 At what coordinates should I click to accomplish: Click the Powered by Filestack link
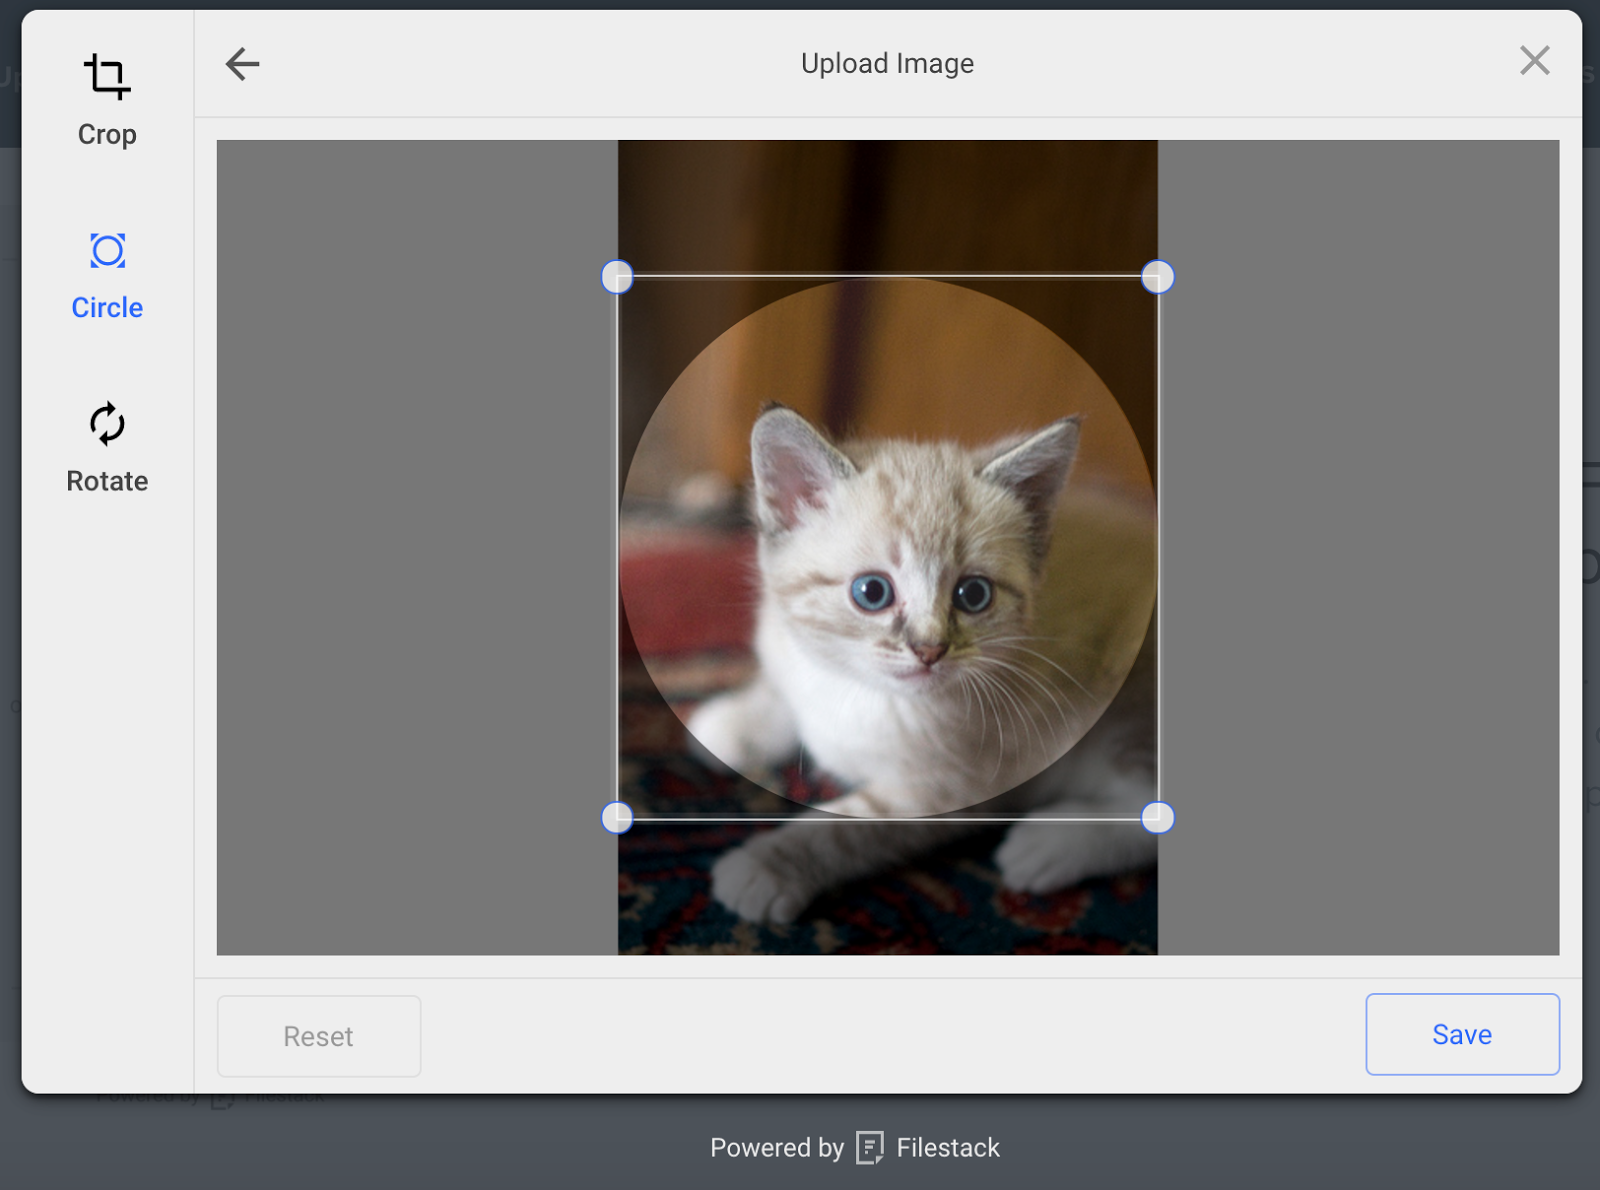(854, 1147)
